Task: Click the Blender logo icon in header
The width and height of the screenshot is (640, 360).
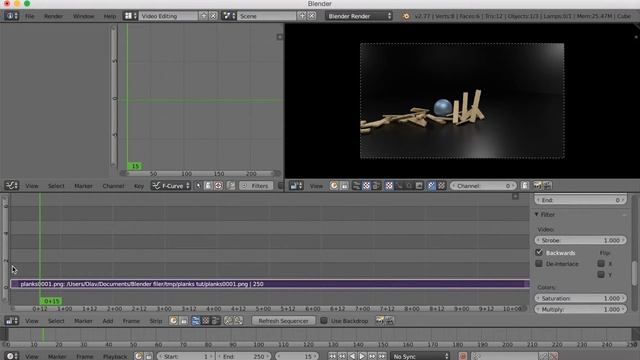Action: 406,16
